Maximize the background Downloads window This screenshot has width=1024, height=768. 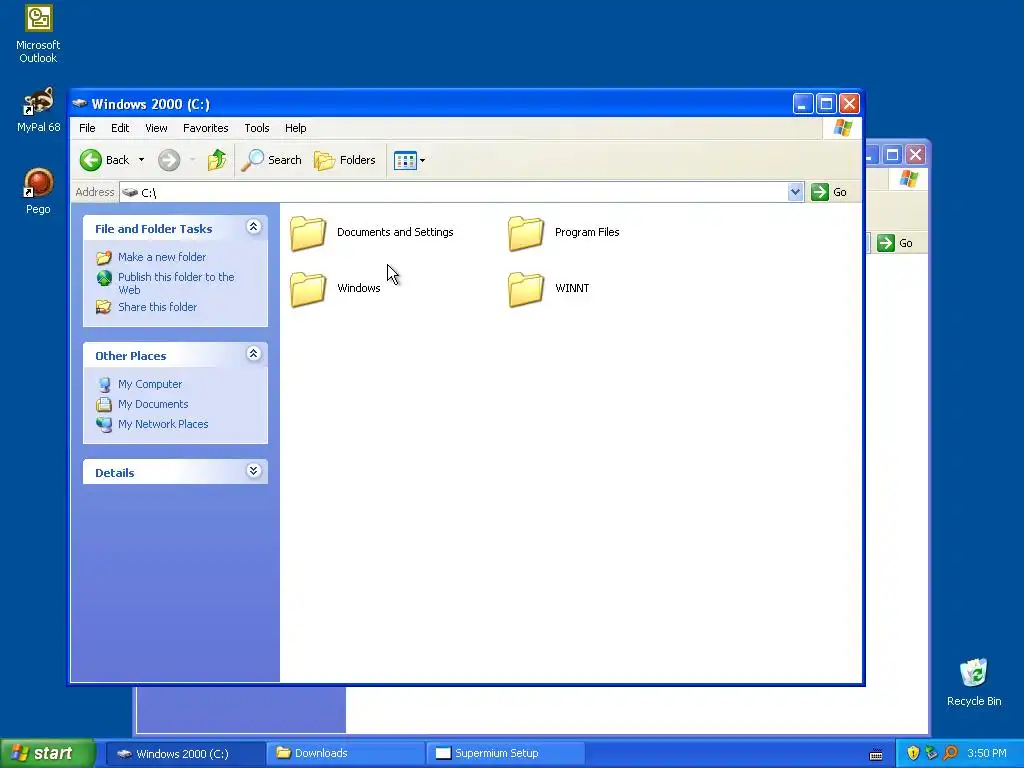point(892,155)
